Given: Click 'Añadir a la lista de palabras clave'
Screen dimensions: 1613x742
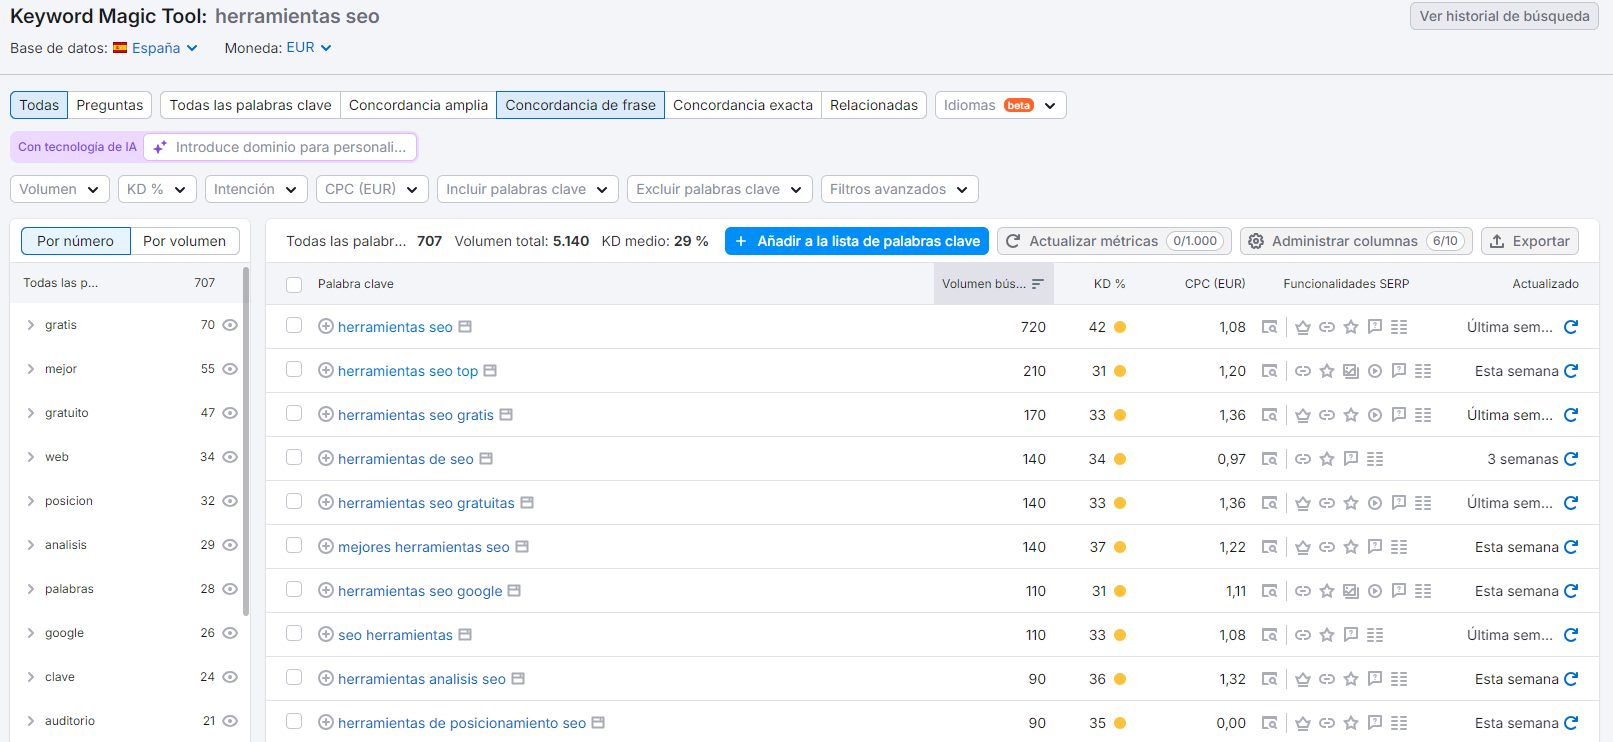Looking at the screenshot, I should (x=857, y=241).
